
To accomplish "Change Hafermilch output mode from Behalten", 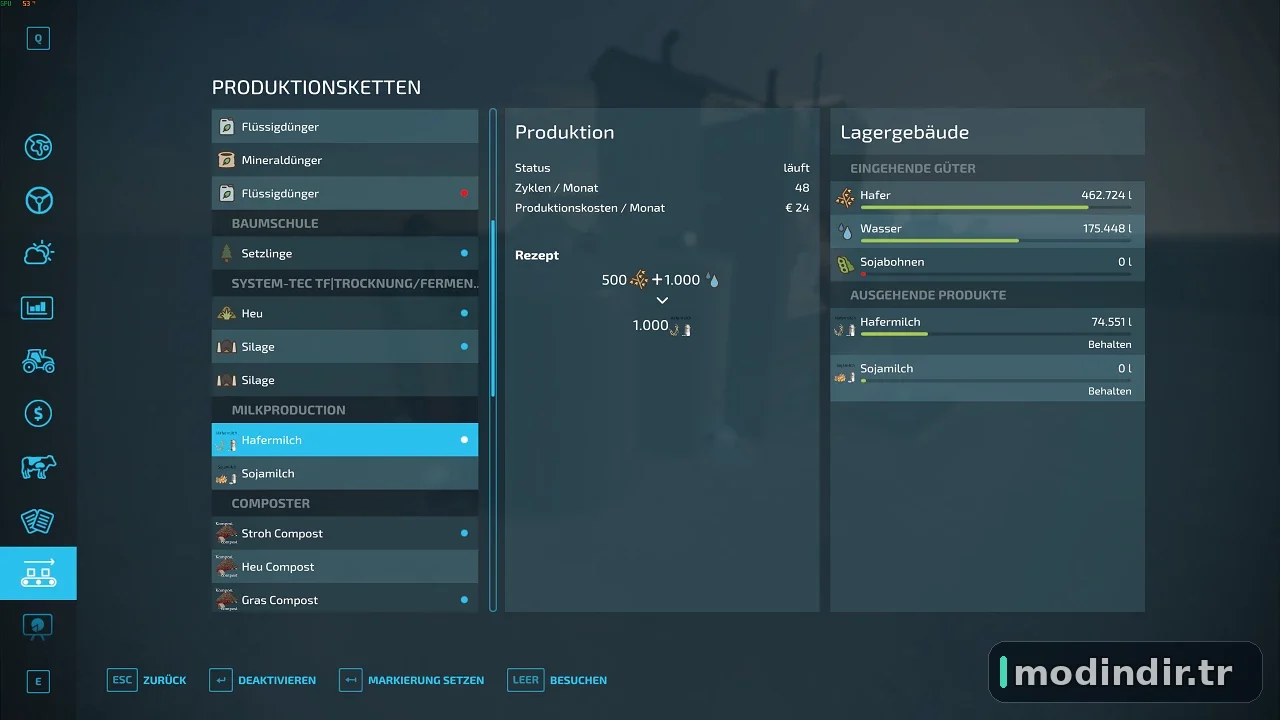I will pyautogui.click(x=1109, y=344).
